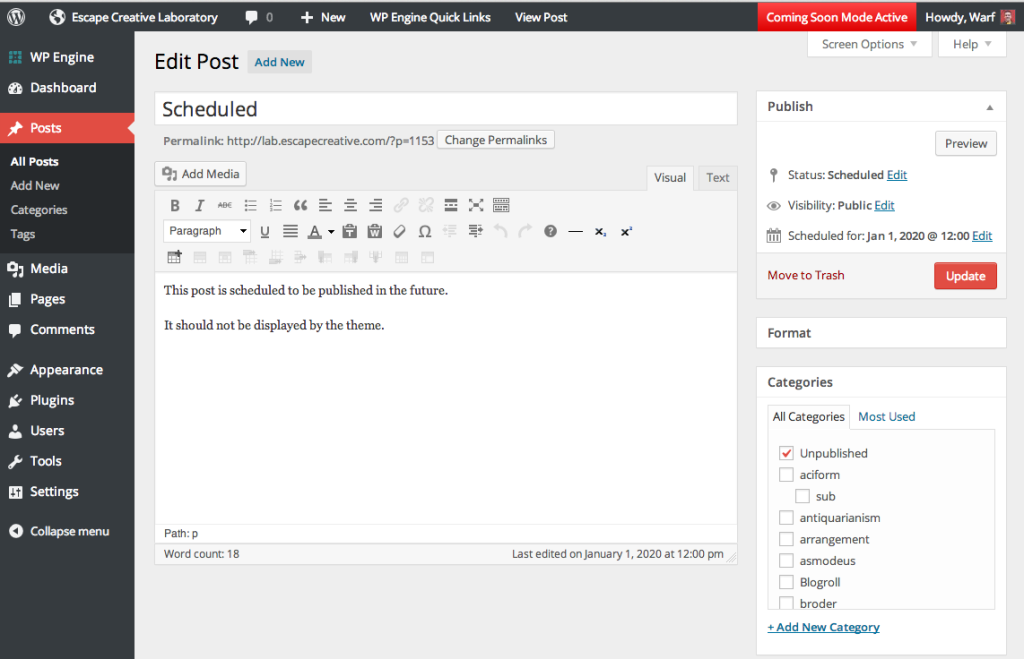Insert the Read More tag
Image resolution: width=1024 pixels, height=659 pixels.
point(450,205)
